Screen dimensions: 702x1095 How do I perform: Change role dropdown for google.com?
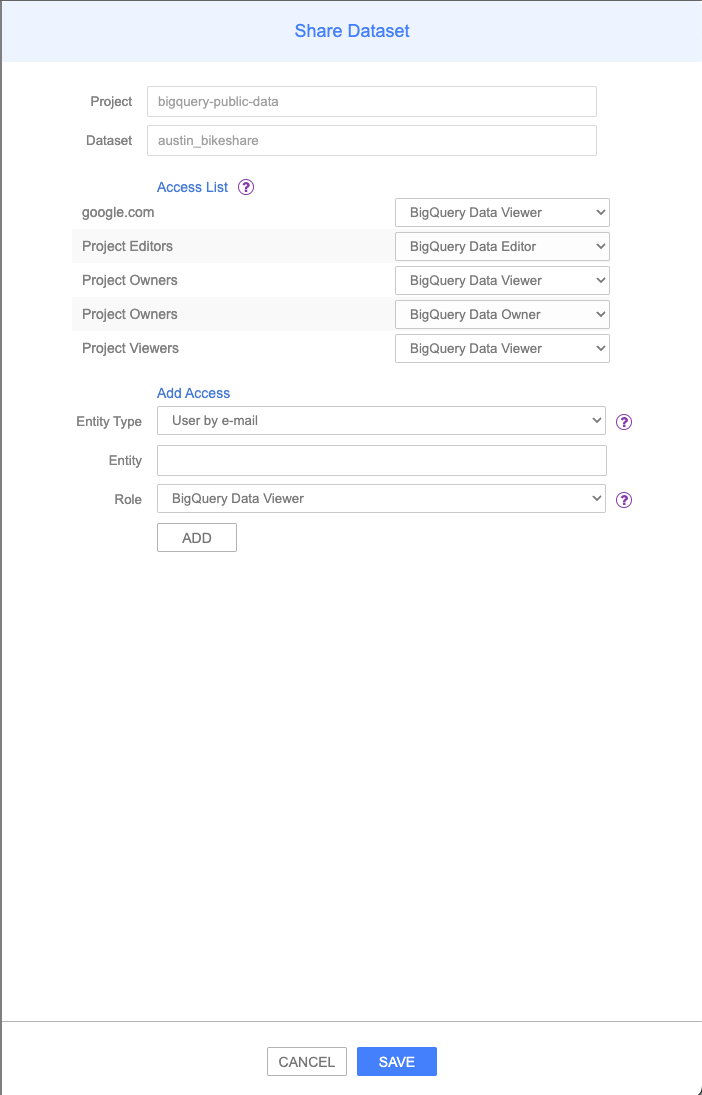pos(502,212)
